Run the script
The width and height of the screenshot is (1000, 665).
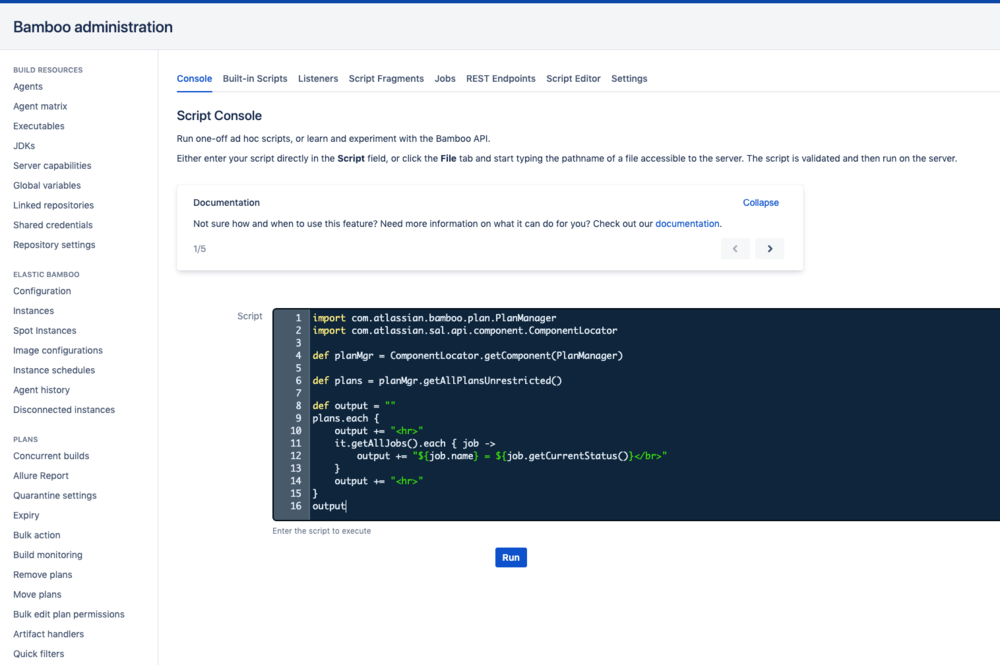pos(511,557)
